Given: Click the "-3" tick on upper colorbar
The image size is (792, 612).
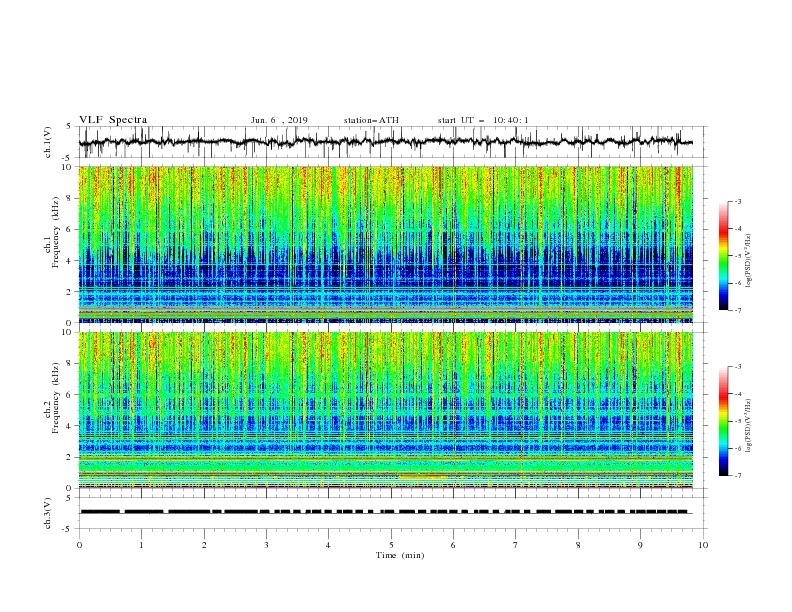Looking at the screenshot, I should [x=738, y=201].
